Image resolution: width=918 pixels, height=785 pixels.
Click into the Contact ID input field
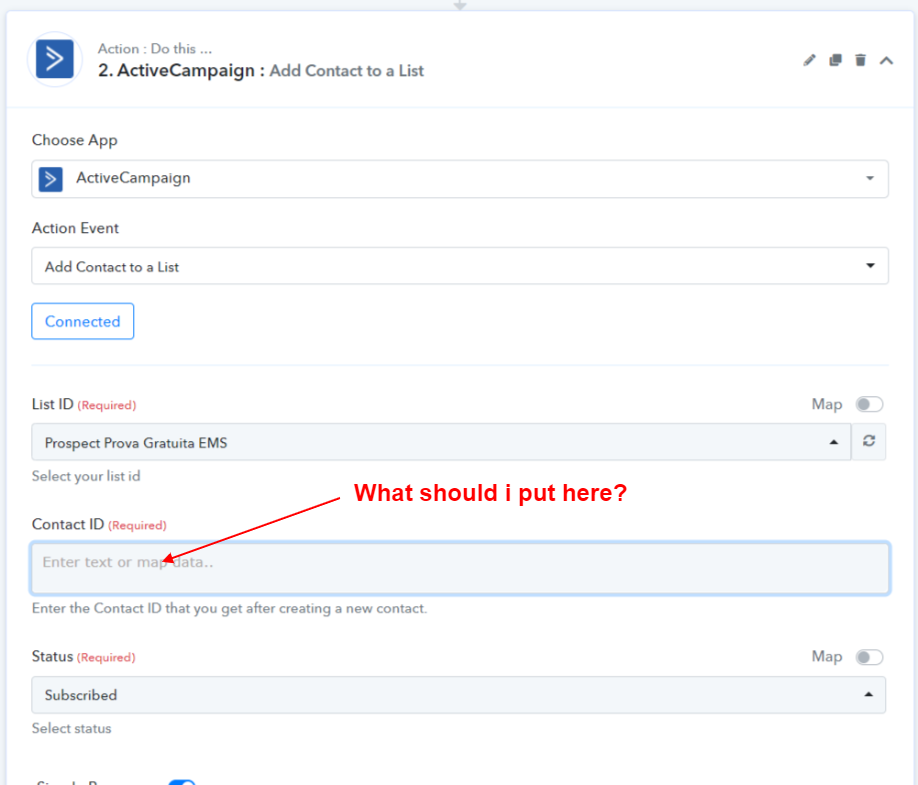(460, 568)
